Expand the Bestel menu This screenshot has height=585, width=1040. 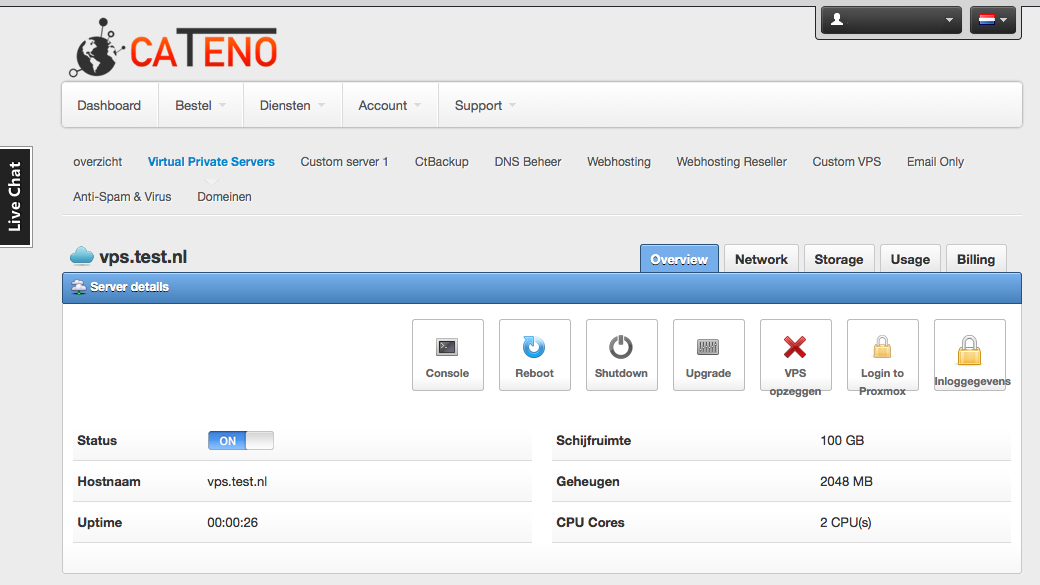click(x=200, y=105)
